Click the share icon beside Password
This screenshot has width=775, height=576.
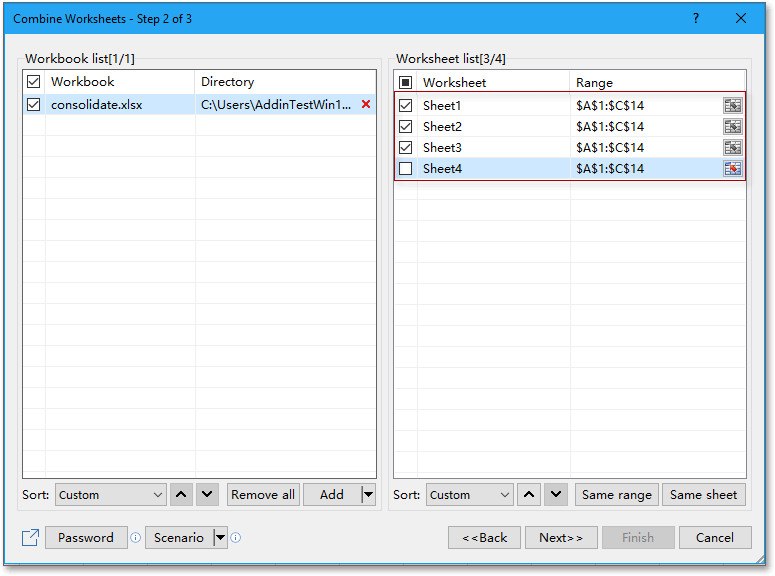click(30, 538)
